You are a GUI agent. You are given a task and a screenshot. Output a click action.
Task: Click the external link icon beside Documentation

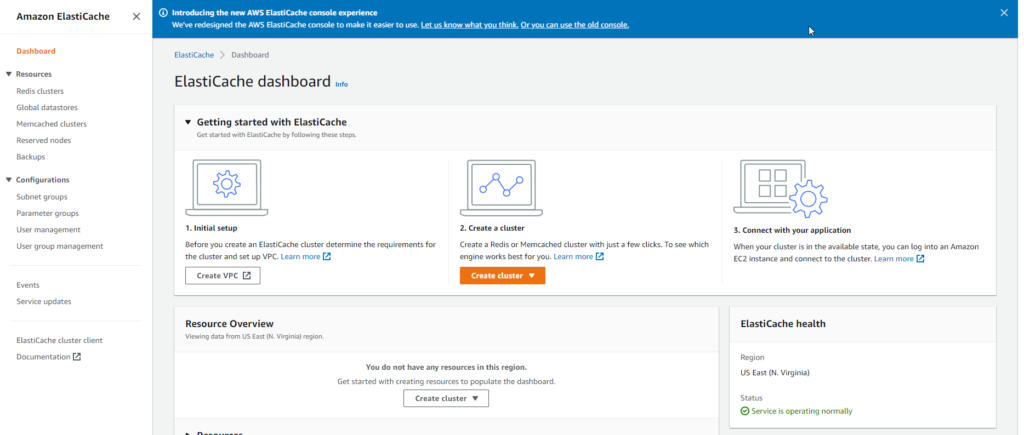76,357
